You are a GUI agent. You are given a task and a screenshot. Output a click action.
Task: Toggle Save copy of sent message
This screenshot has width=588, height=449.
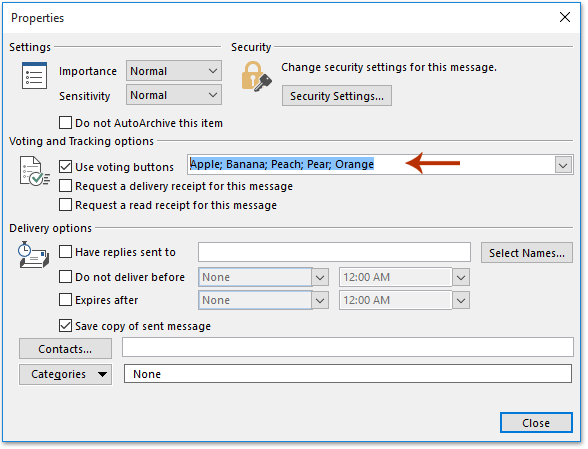[65, 326]
